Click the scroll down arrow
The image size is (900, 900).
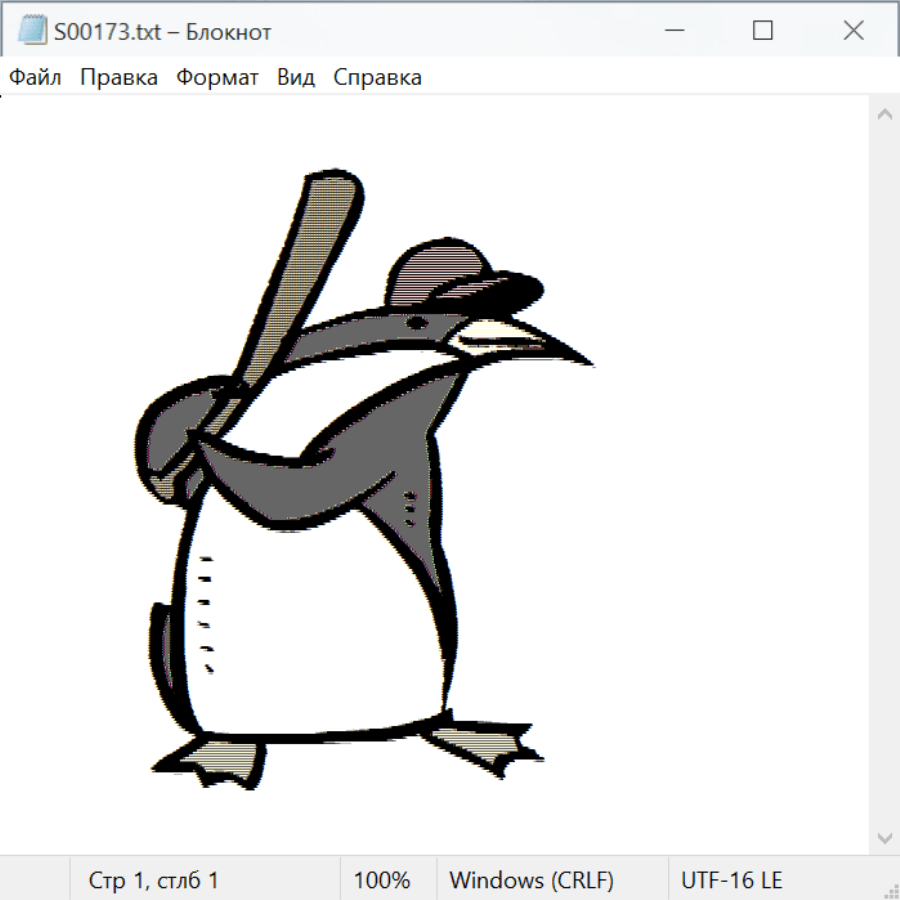(x=884, y=837)
